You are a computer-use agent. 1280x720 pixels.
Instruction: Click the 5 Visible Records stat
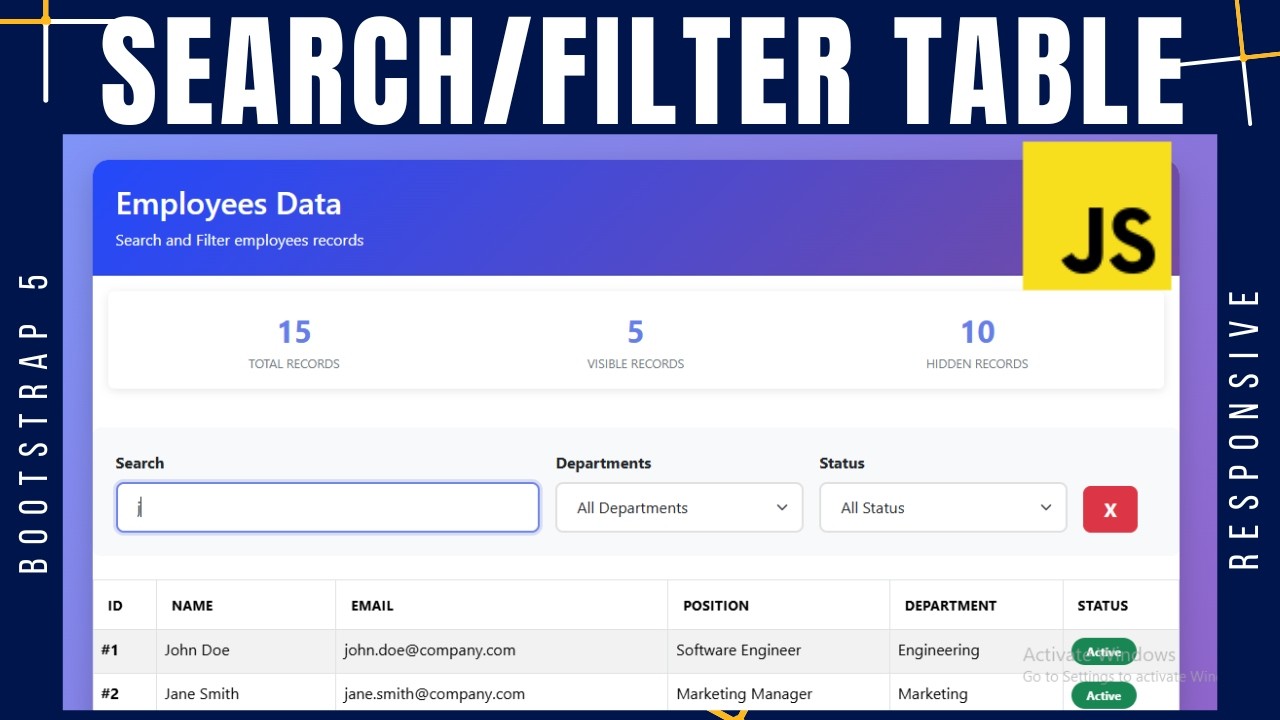[636, 342]
